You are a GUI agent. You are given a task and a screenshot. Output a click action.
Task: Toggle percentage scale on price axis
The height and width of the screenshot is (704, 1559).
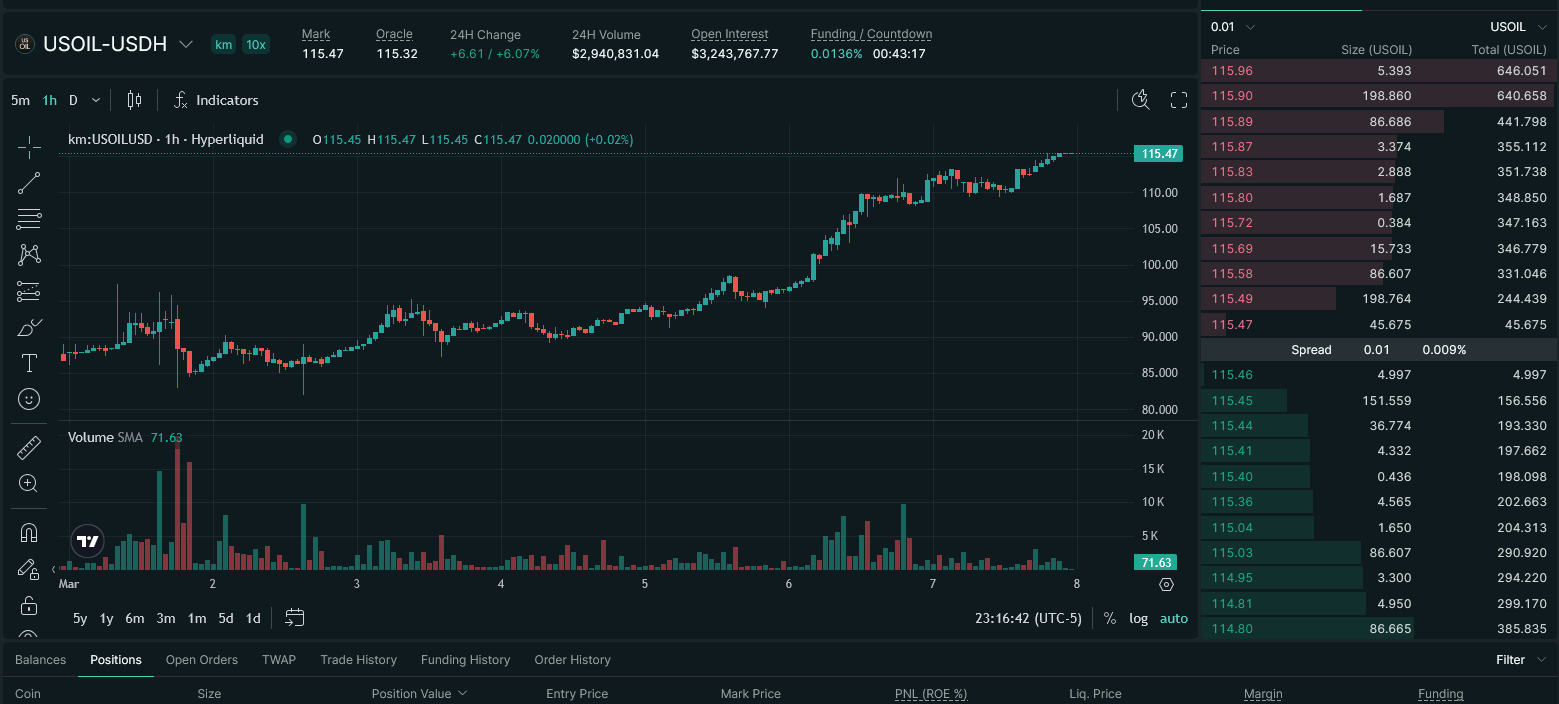[1110, 618]
